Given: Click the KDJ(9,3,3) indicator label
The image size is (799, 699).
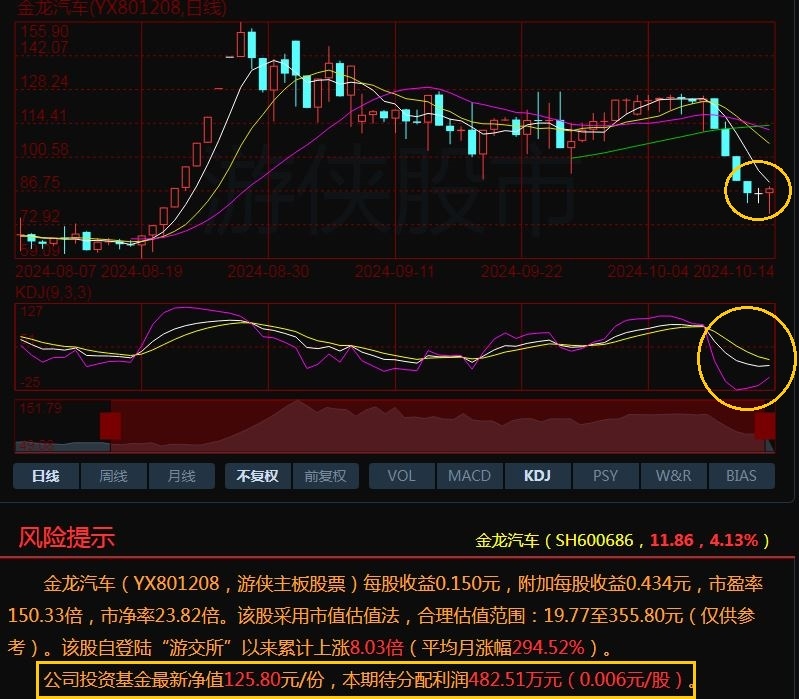Looking at the screenshot, I should point(53,291).
